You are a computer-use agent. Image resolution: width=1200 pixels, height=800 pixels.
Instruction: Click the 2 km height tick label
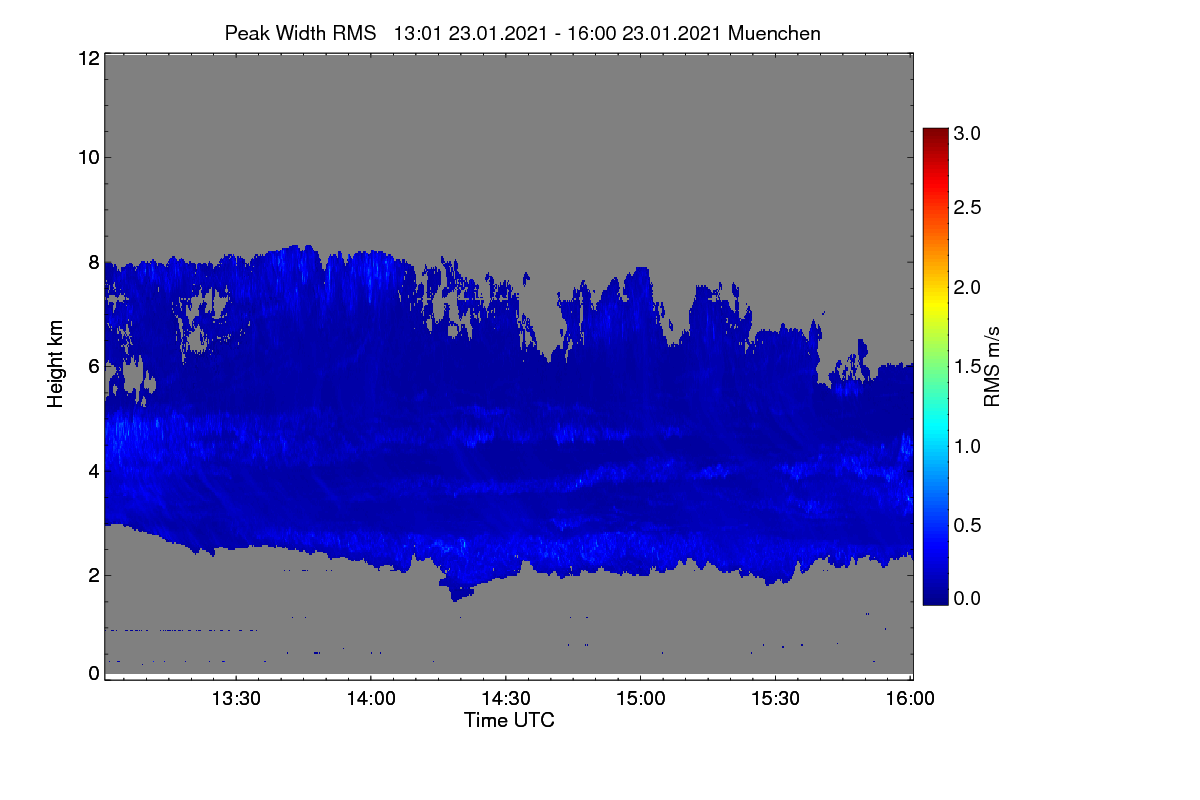(x=94, y=574)
